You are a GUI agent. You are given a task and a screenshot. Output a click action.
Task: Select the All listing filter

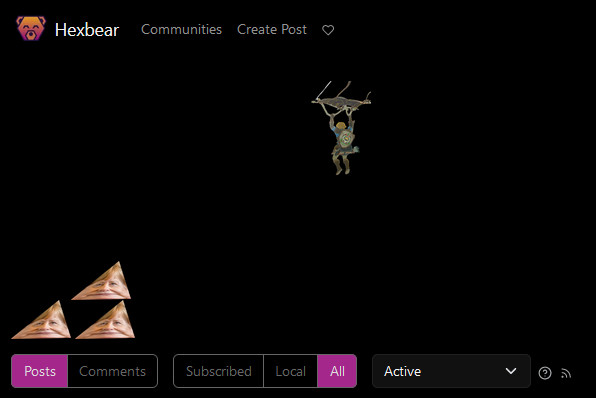click(337, 371)
